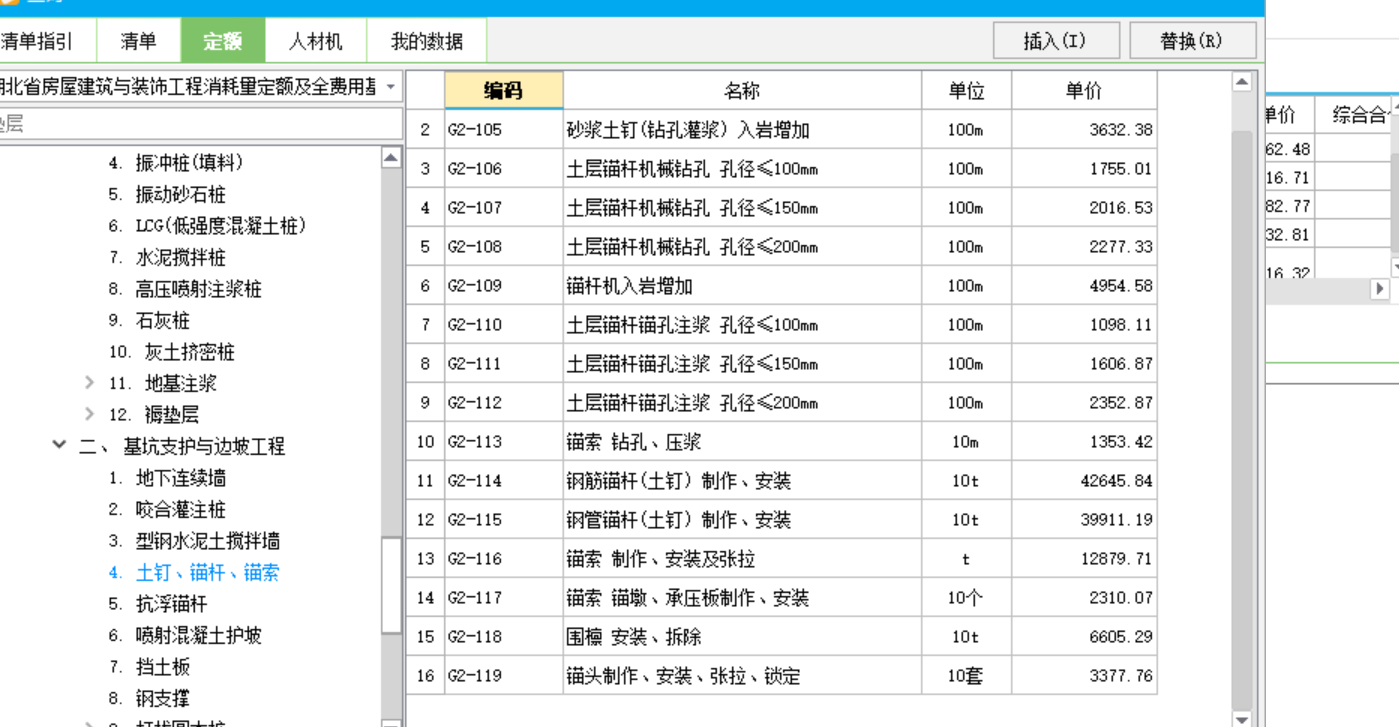
Task: Select row 钢筋锚杆(土钉) 制作、安装
Action: 781,480
